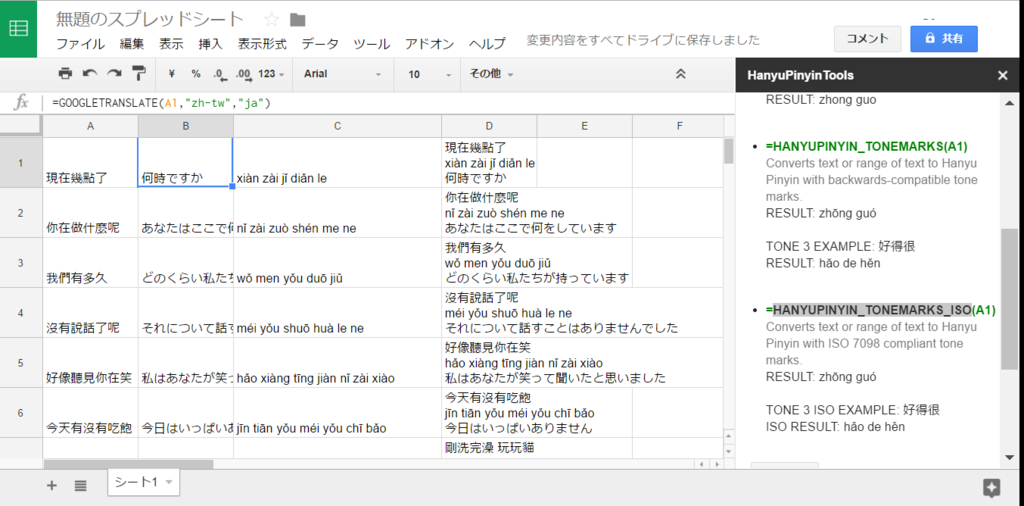Open the ファイル menu

tap(80, 44)
